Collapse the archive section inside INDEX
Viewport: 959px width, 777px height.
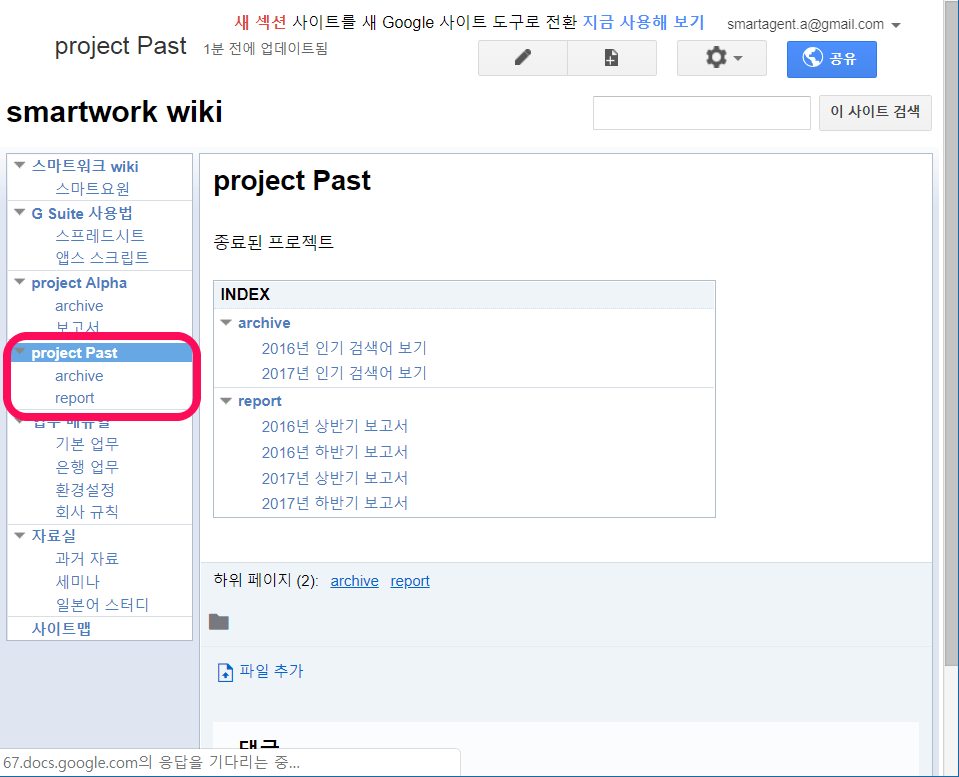[225, 323]
